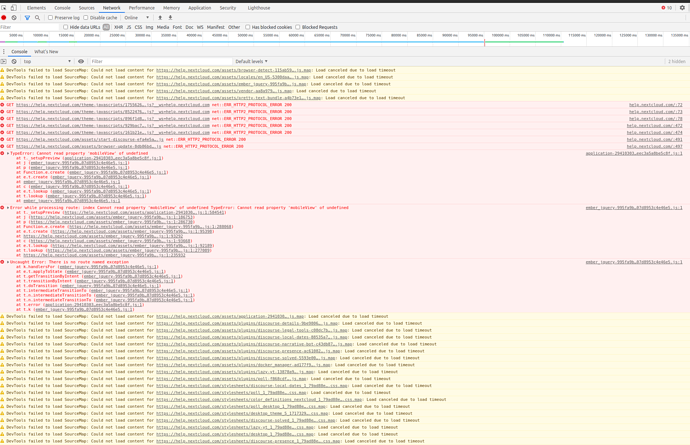This screenshot has height=445, width=690.
Task: Activate the inspect element picker icon
Action: point(4,8)
